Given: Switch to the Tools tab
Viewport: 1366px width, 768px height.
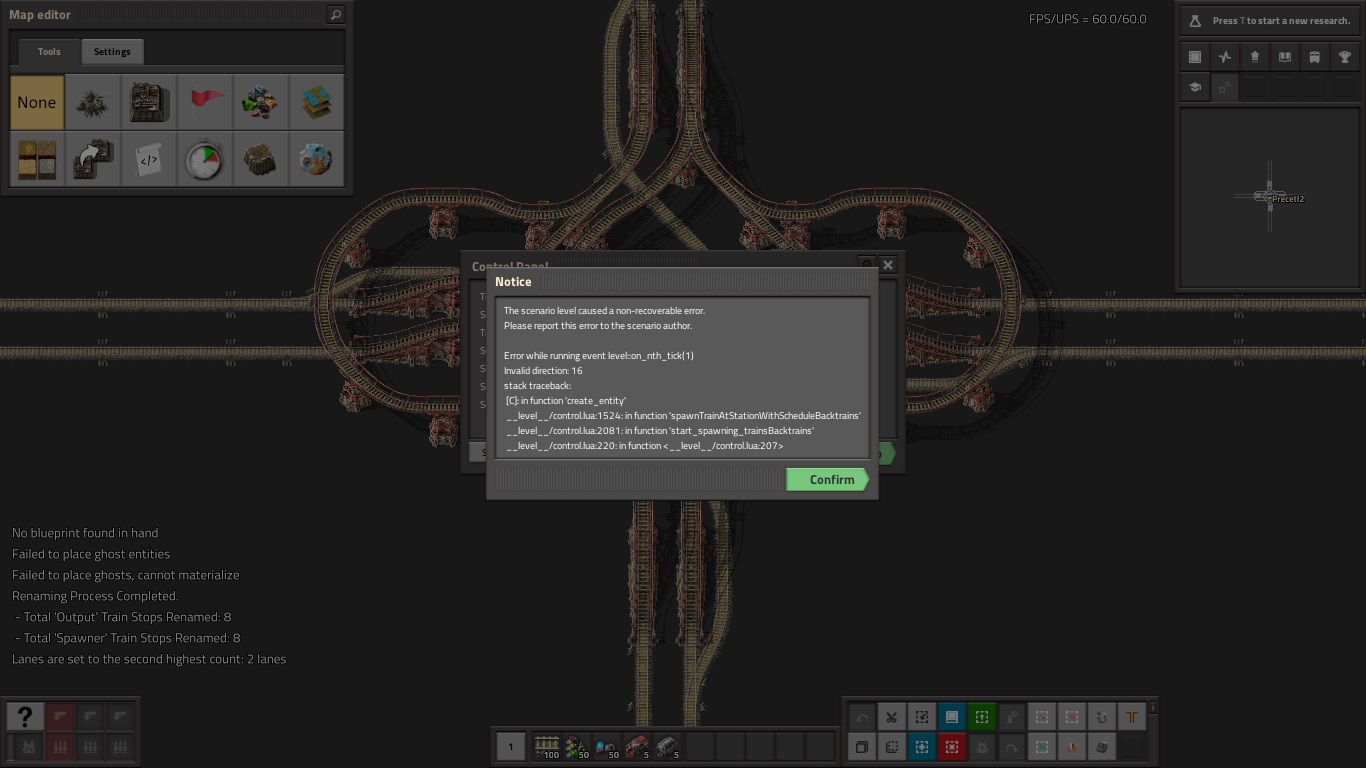Looking at the screenshot, I should coord(49,52).
